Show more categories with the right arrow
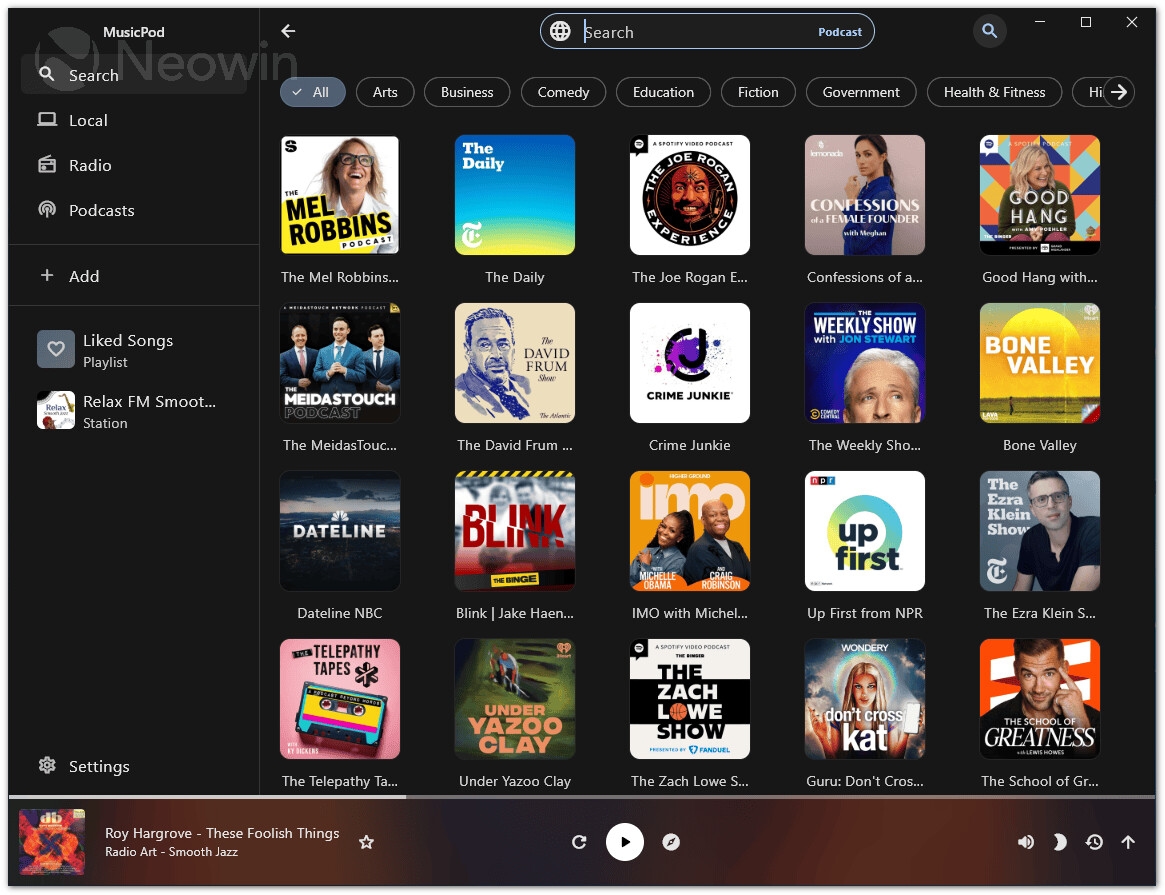This screenshot has width=1165, height=895. 1119,92
